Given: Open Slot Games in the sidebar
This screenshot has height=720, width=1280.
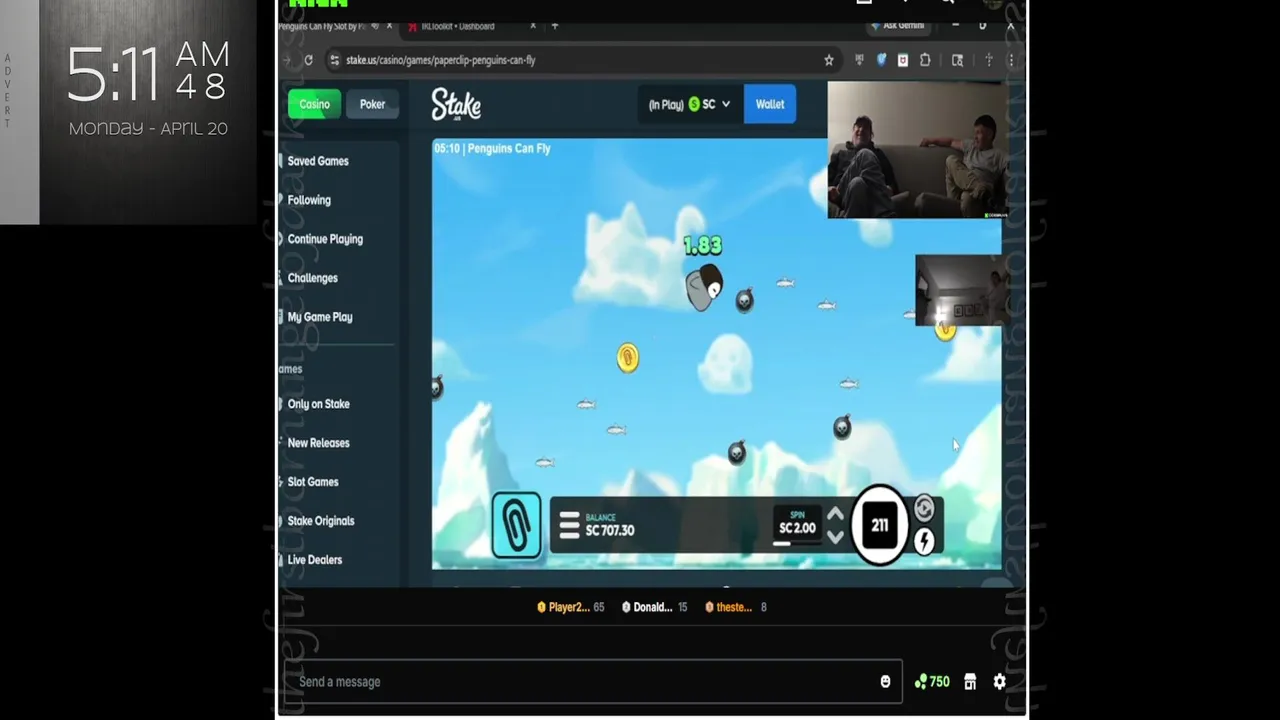Looking at the screenshot, I should 313,482.
